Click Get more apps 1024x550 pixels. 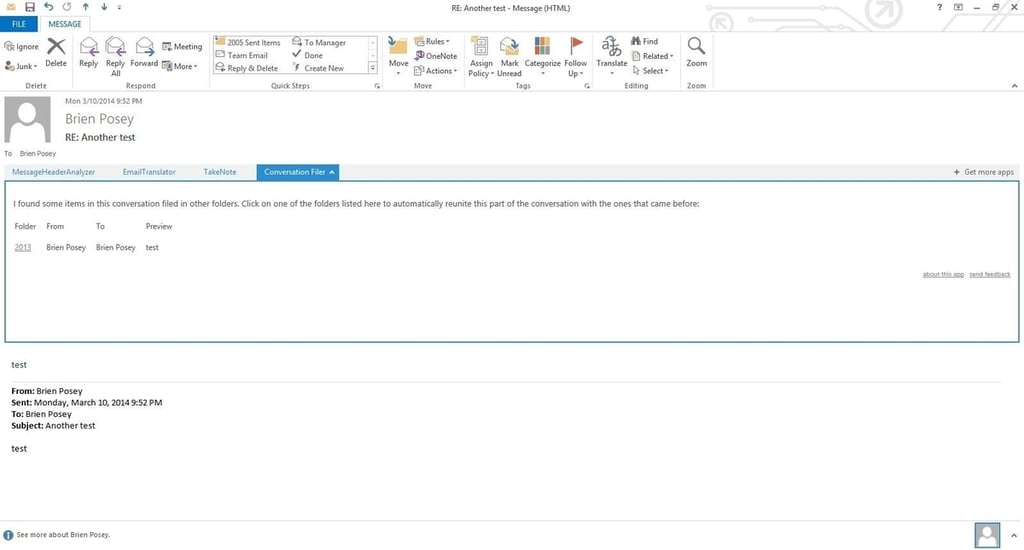coord(984,172)
